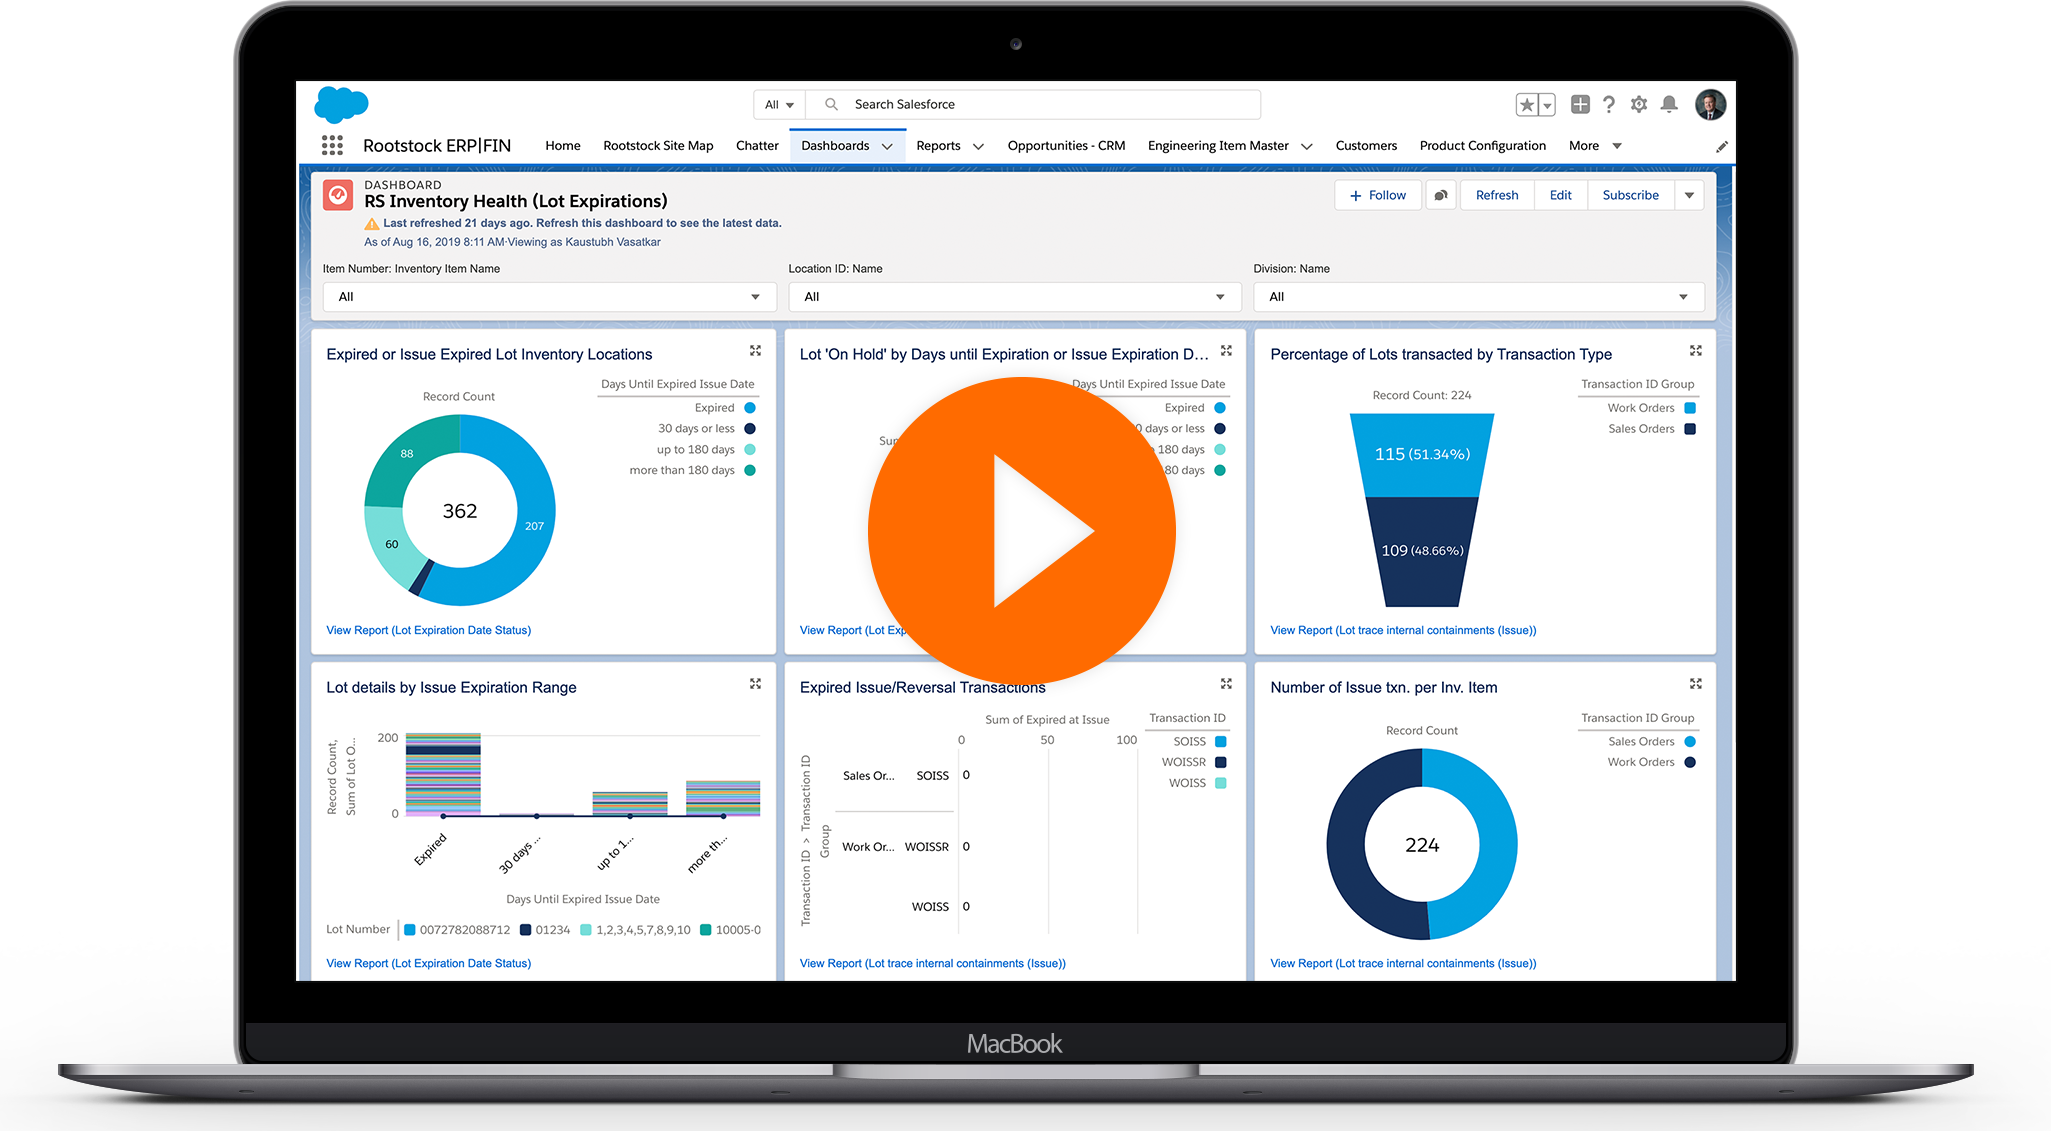Open the Item Number inventory item dropdown
The height and width of the screenshot is (1131, 2051).
point(542,295)
